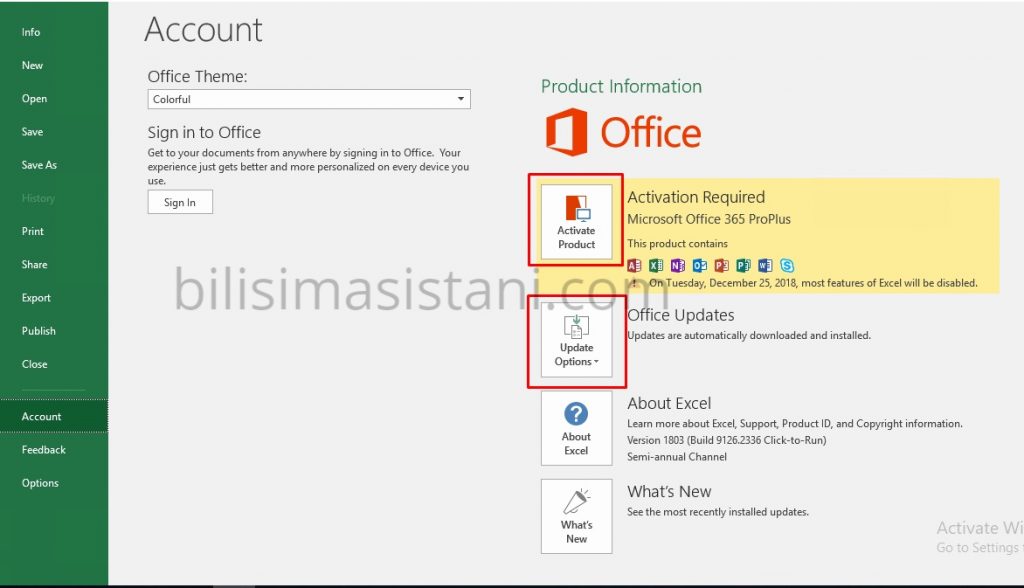Click the 'This product contains' label

click(677, 244)
